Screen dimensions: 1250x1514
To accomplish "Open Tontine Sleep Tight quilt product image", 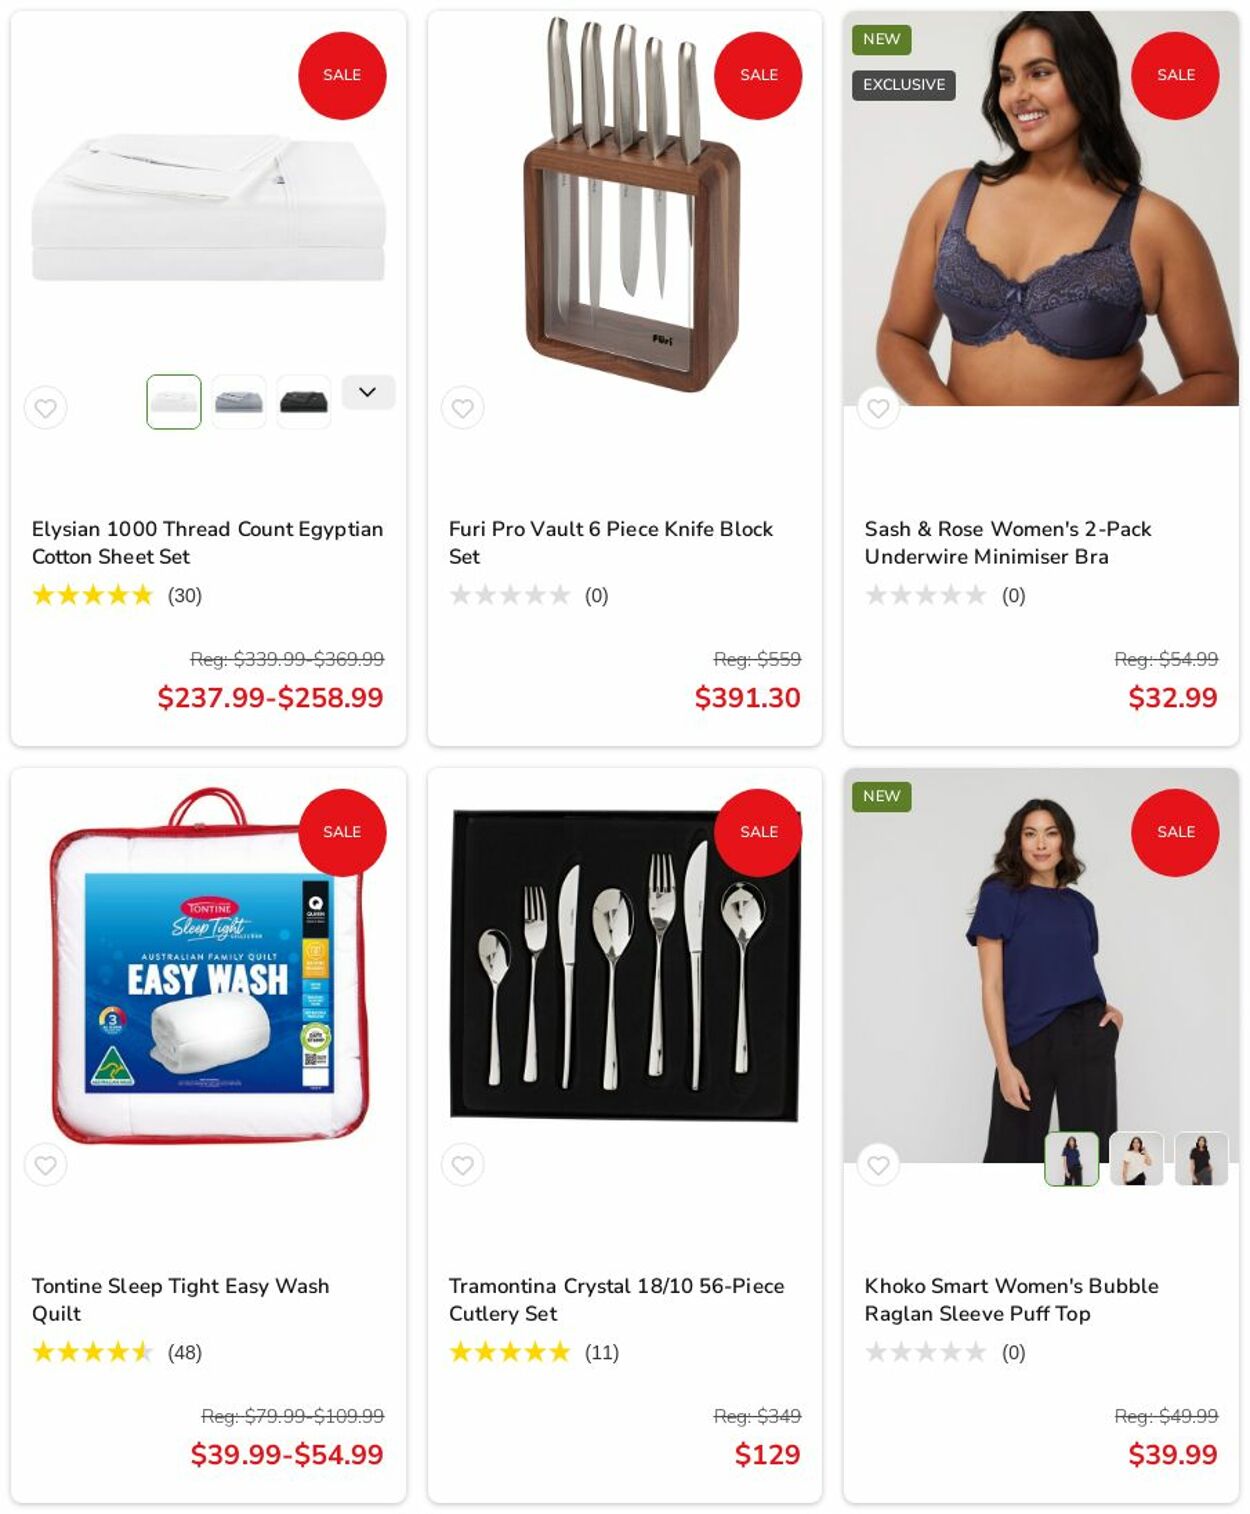I will pyautogui.click(x=208, y=967).
